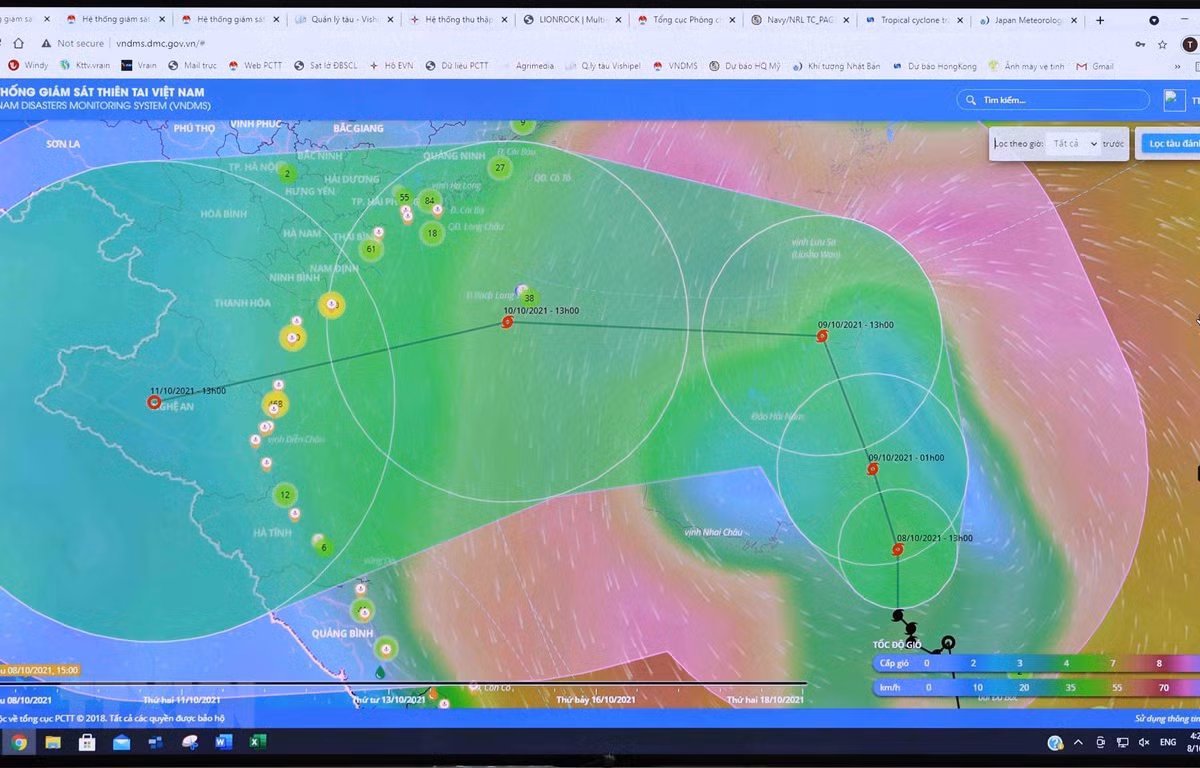Open the saved passwords key icon

click(x=1140, y=44)
